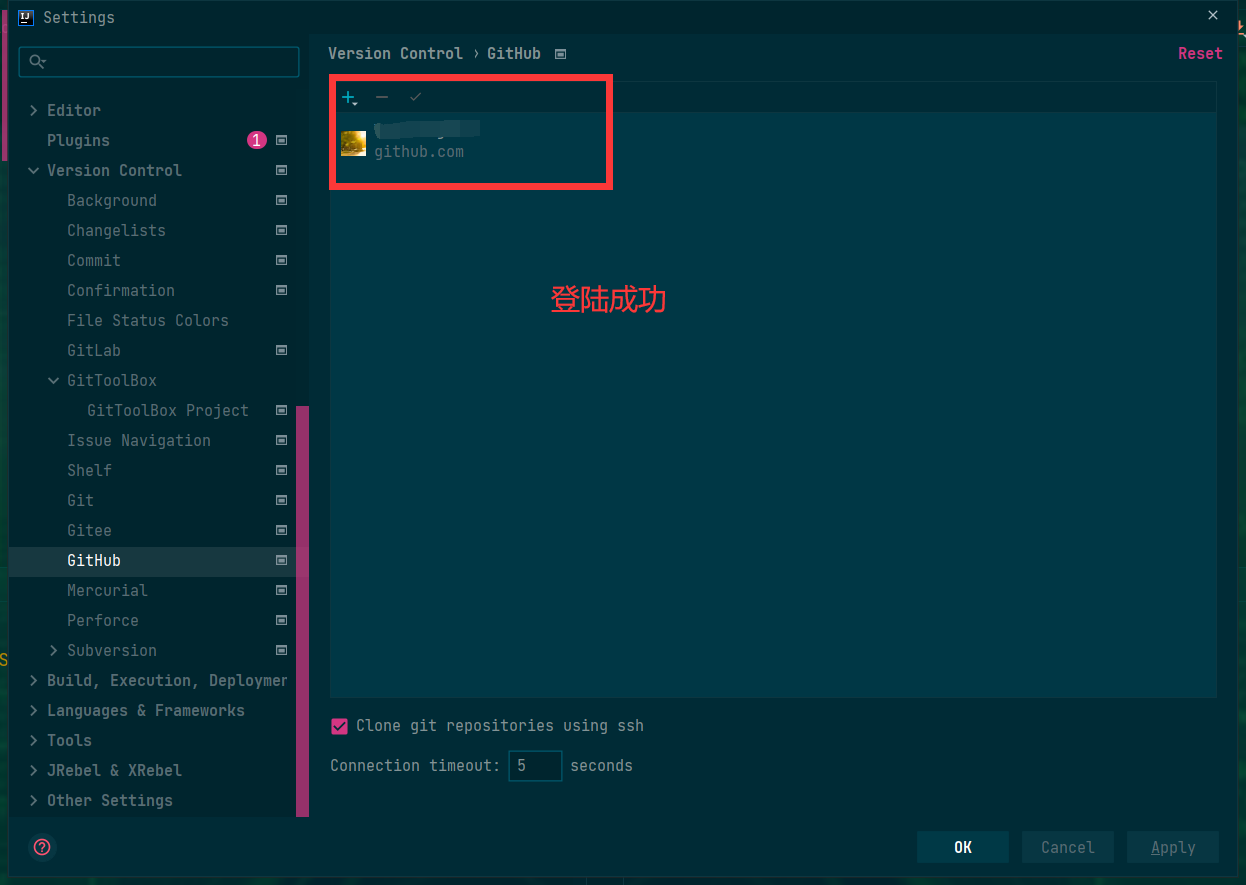Open the GitLab settings page
Screen dimensions: 1246x885
pos(94,350)
